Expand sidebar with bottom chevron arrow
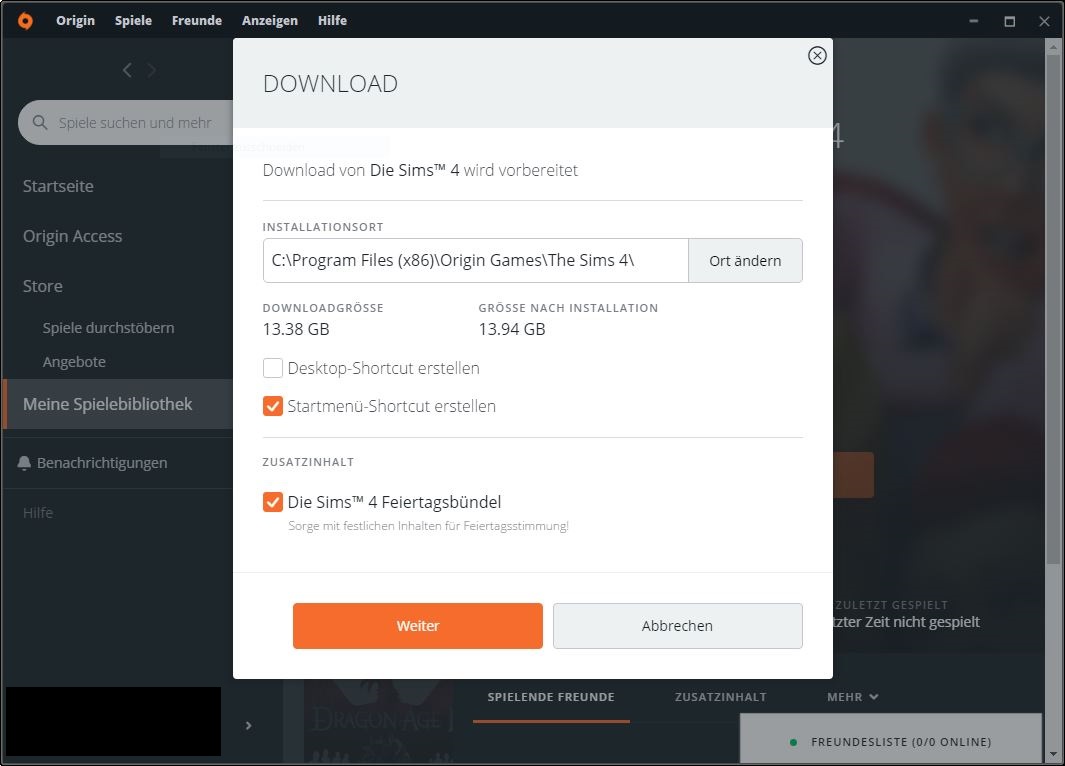Image resolution: width=1065 pixels, height=766 pixels. click(249, 725)
